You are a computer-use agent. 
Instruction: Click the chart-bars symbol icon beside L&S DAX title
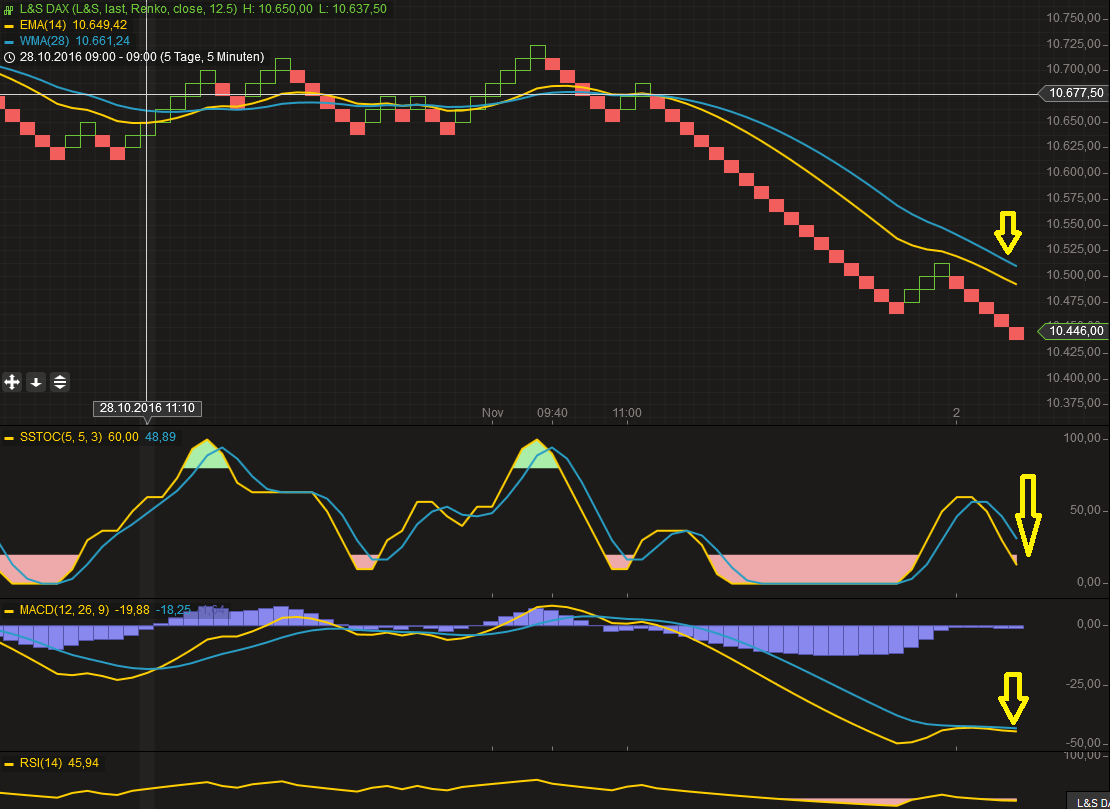pyautogui.click(x=8, y=8)
